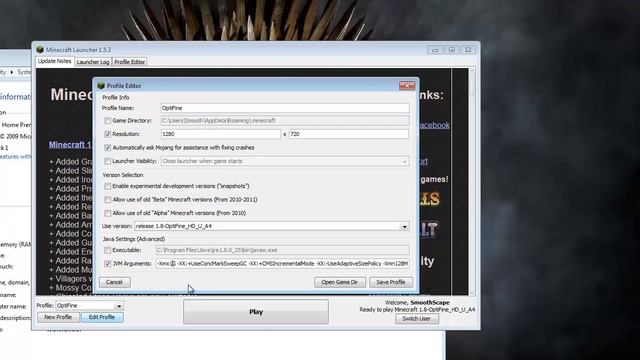640x360 pixels.
Task: Open the Use version dropdown
Action: point(404,226)
